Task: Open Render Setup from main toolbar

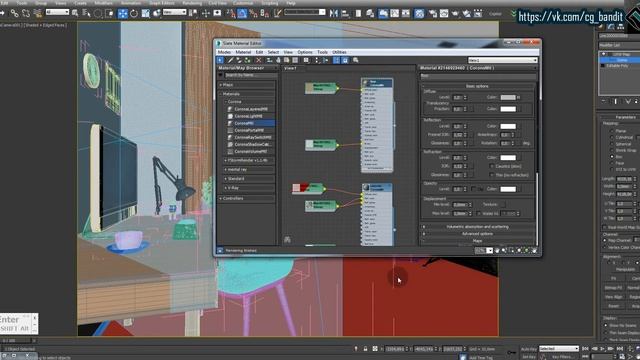Action: pos(433,13)
